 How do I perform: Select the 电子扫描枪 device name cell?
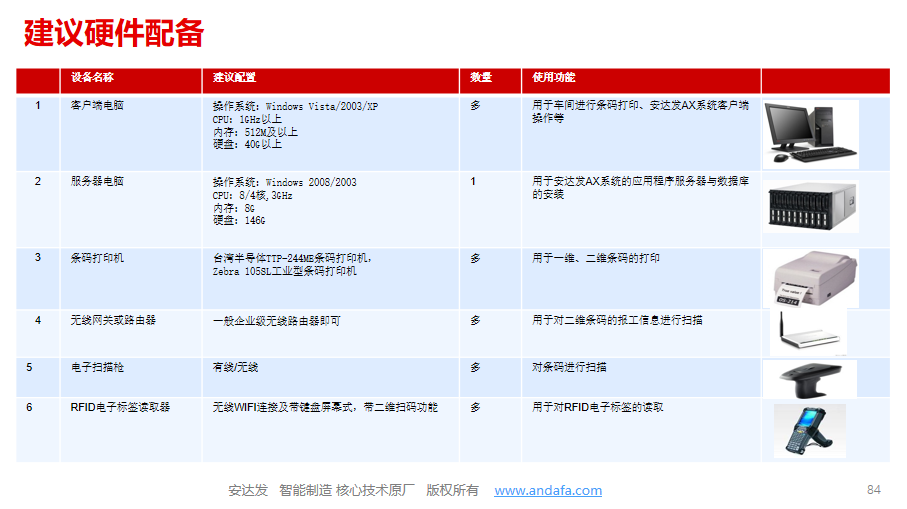(x=97, y=367)
